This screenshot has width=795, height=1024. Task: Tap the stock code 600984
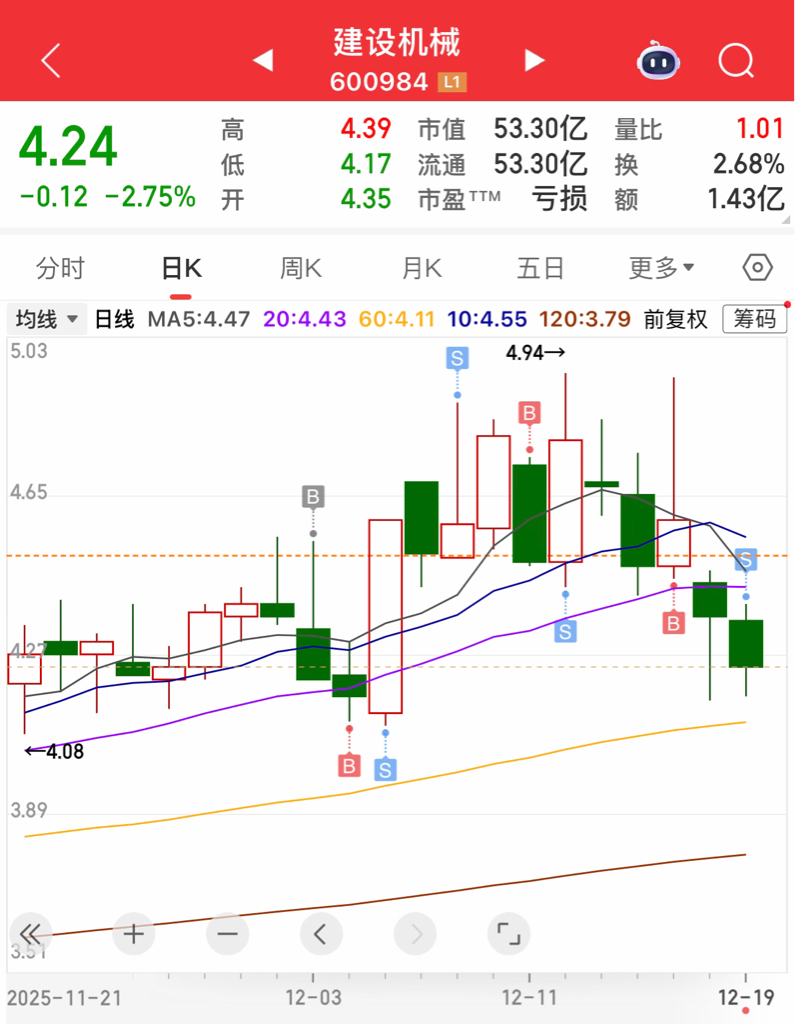coord(379,82)
